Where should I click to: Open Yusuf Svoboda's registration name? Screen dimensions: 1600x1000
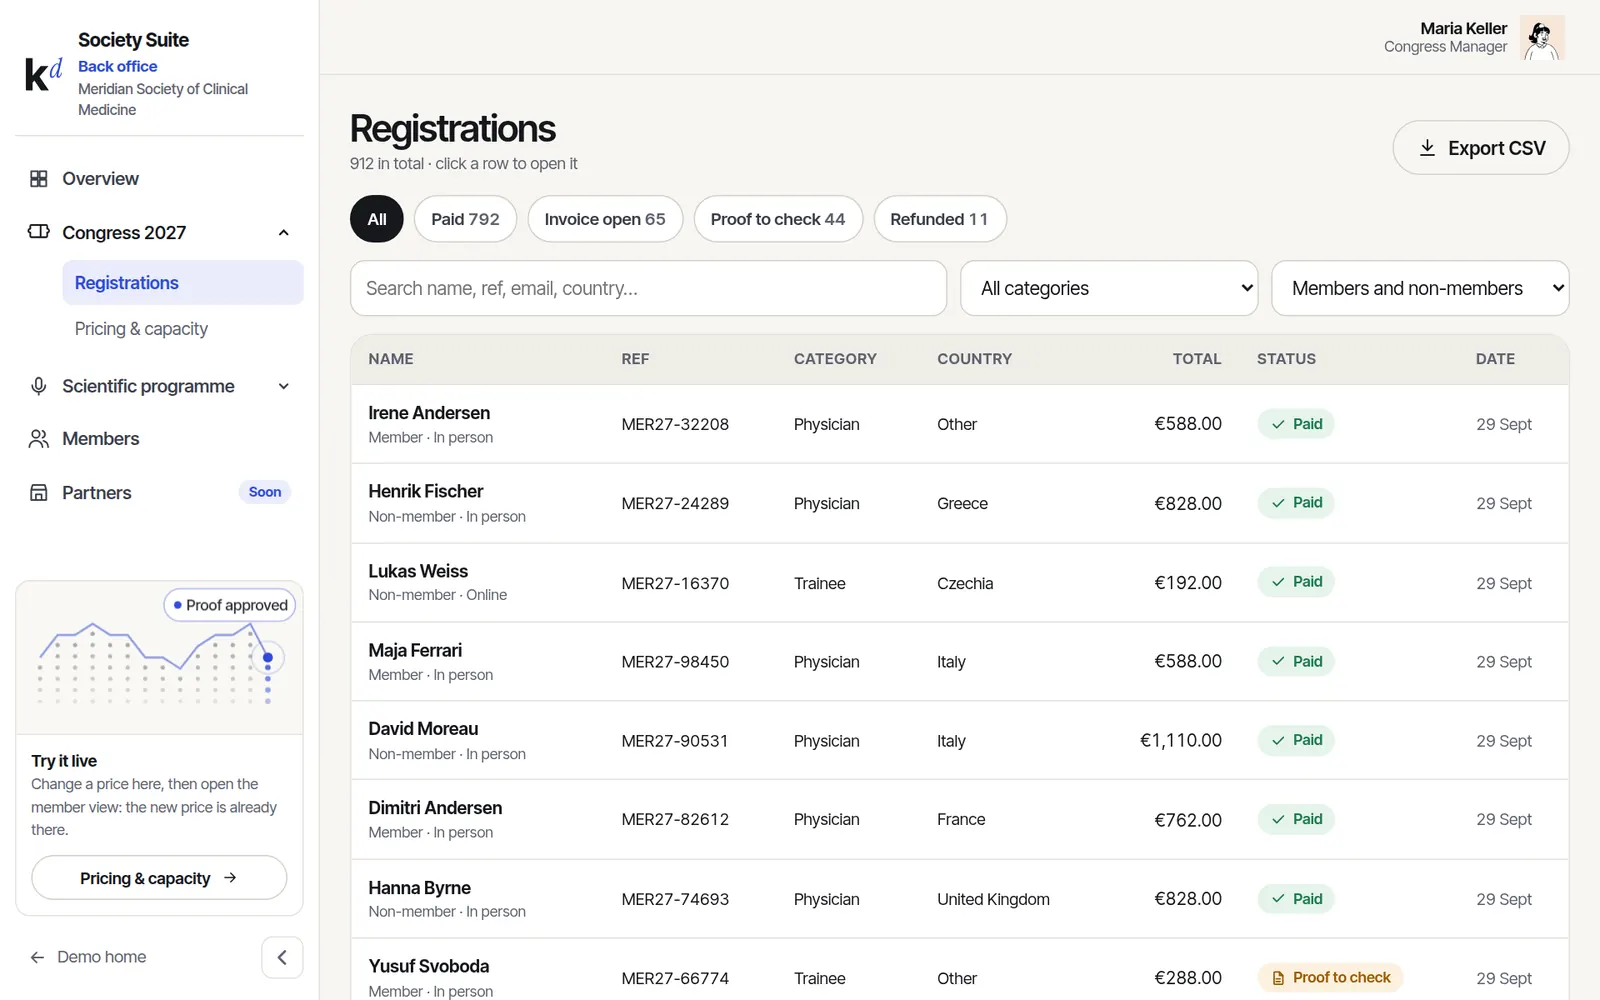tap(428, 966)
